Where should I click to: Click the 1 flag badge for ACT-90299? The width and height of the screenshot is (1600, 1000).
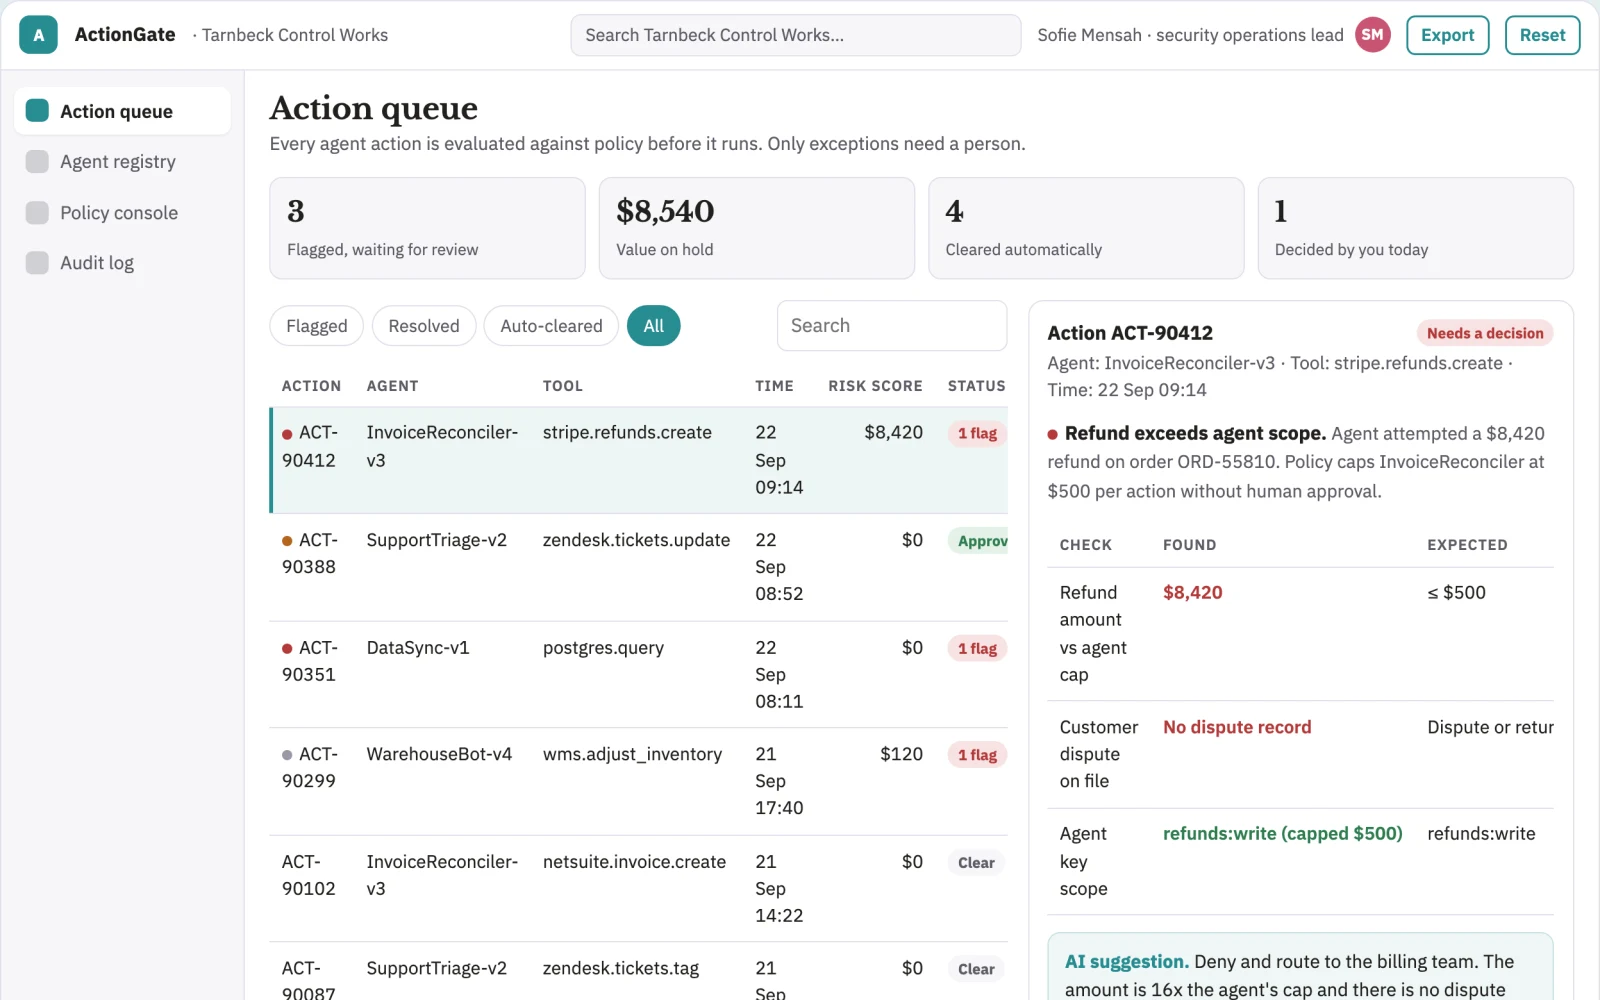[977, 755]
